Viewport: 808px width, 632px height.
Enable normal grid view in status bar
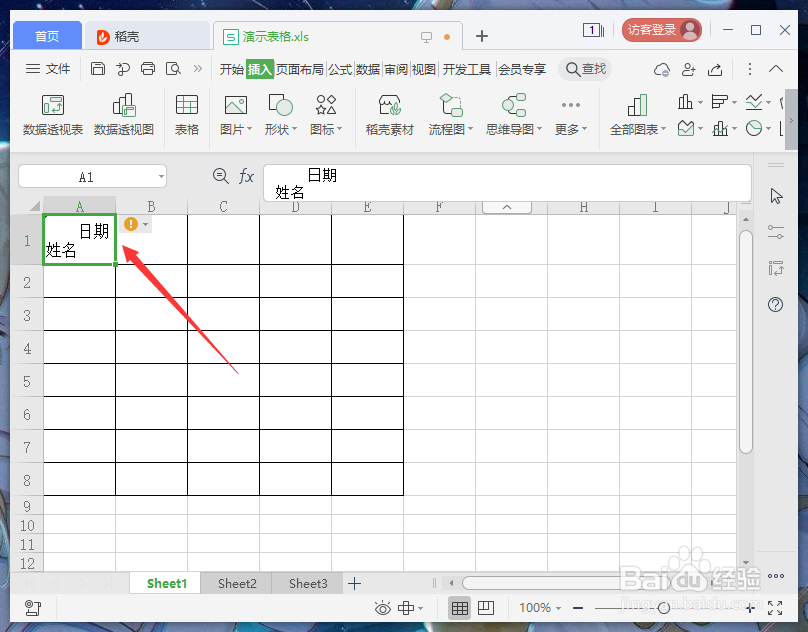pyautogui.click(x=459, y=607)
